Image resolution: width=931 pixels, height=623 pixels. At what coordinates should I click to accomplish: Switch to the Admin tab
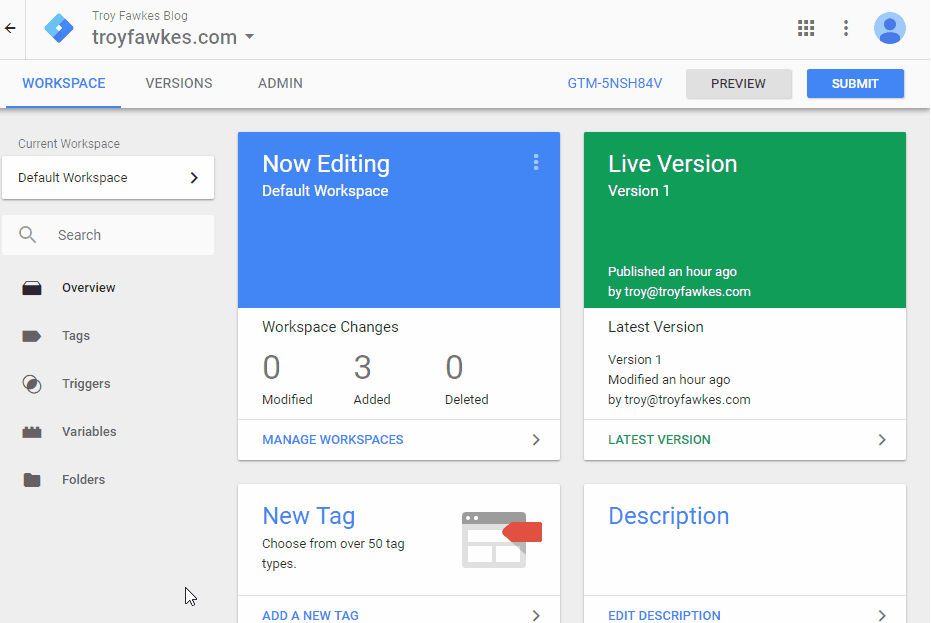[280, 84]
